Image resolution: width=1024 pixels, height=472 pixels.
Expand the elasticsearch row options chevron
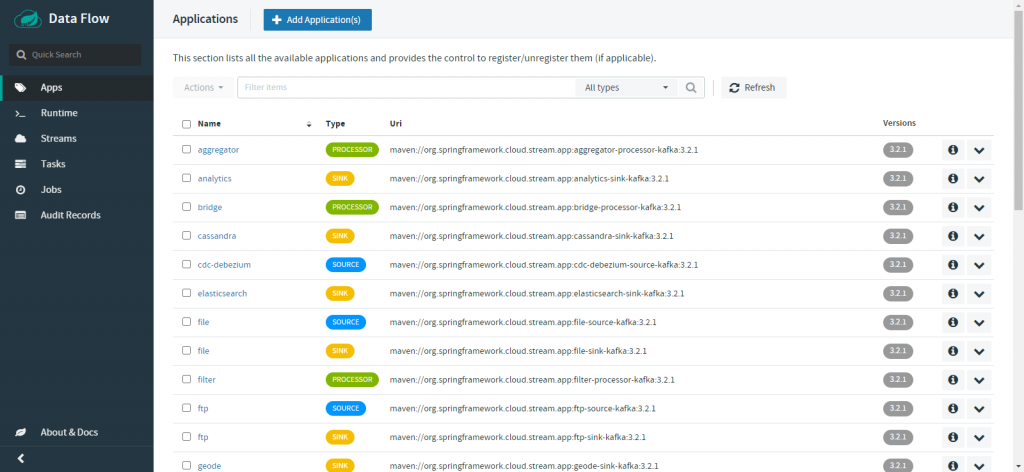979,293
